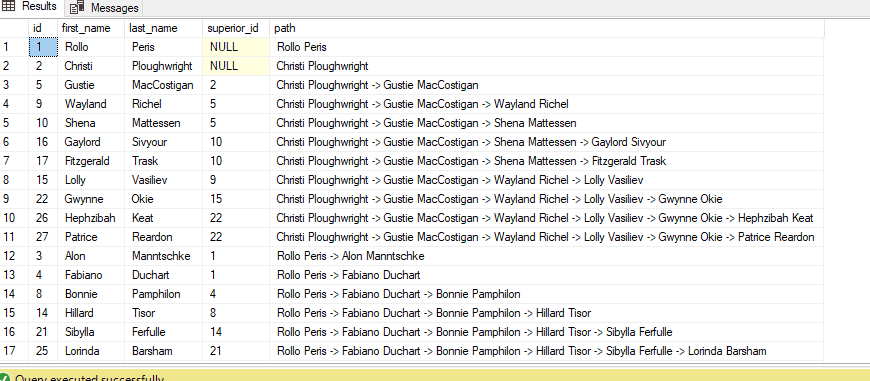Select first name cell Alon
Screen dimensions: 870x381
(90, 256)
